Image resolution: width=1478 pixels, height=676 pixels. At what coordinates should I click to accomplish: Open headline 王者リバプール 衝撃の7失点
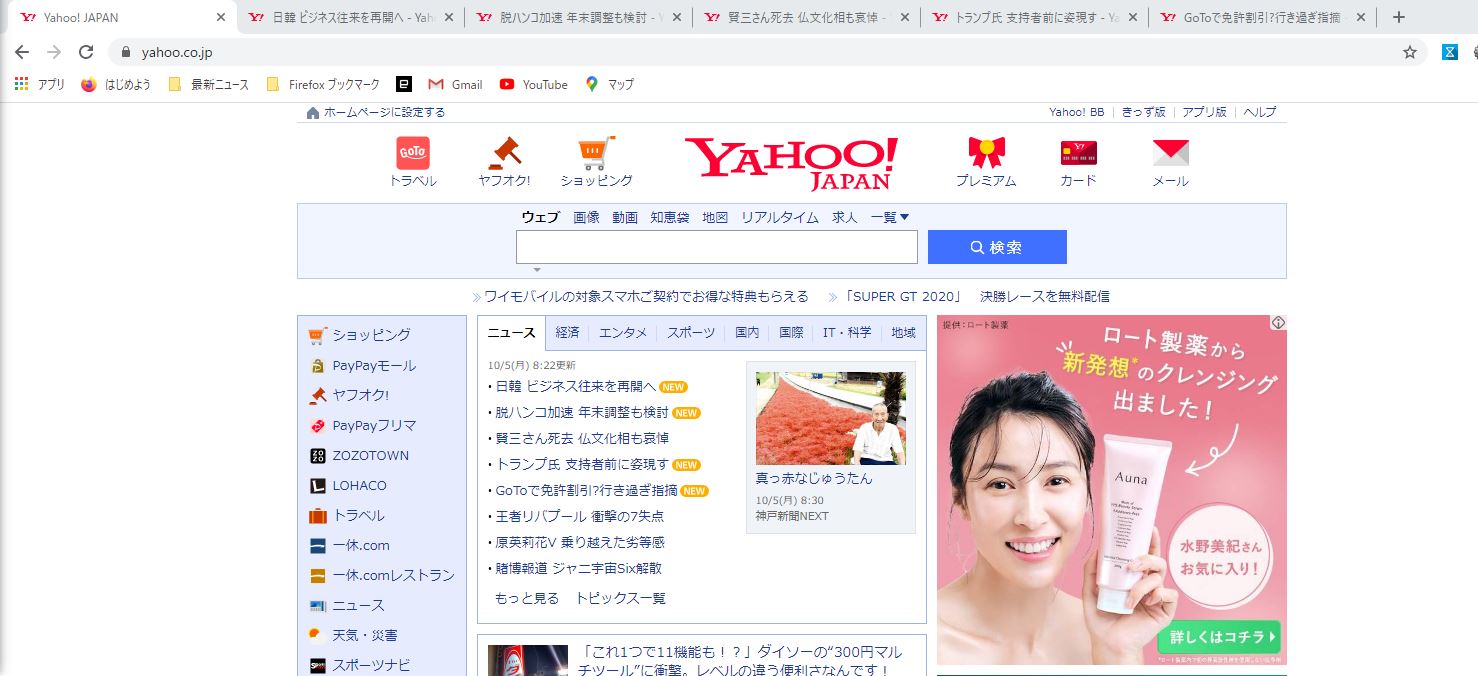coord(580,516)
